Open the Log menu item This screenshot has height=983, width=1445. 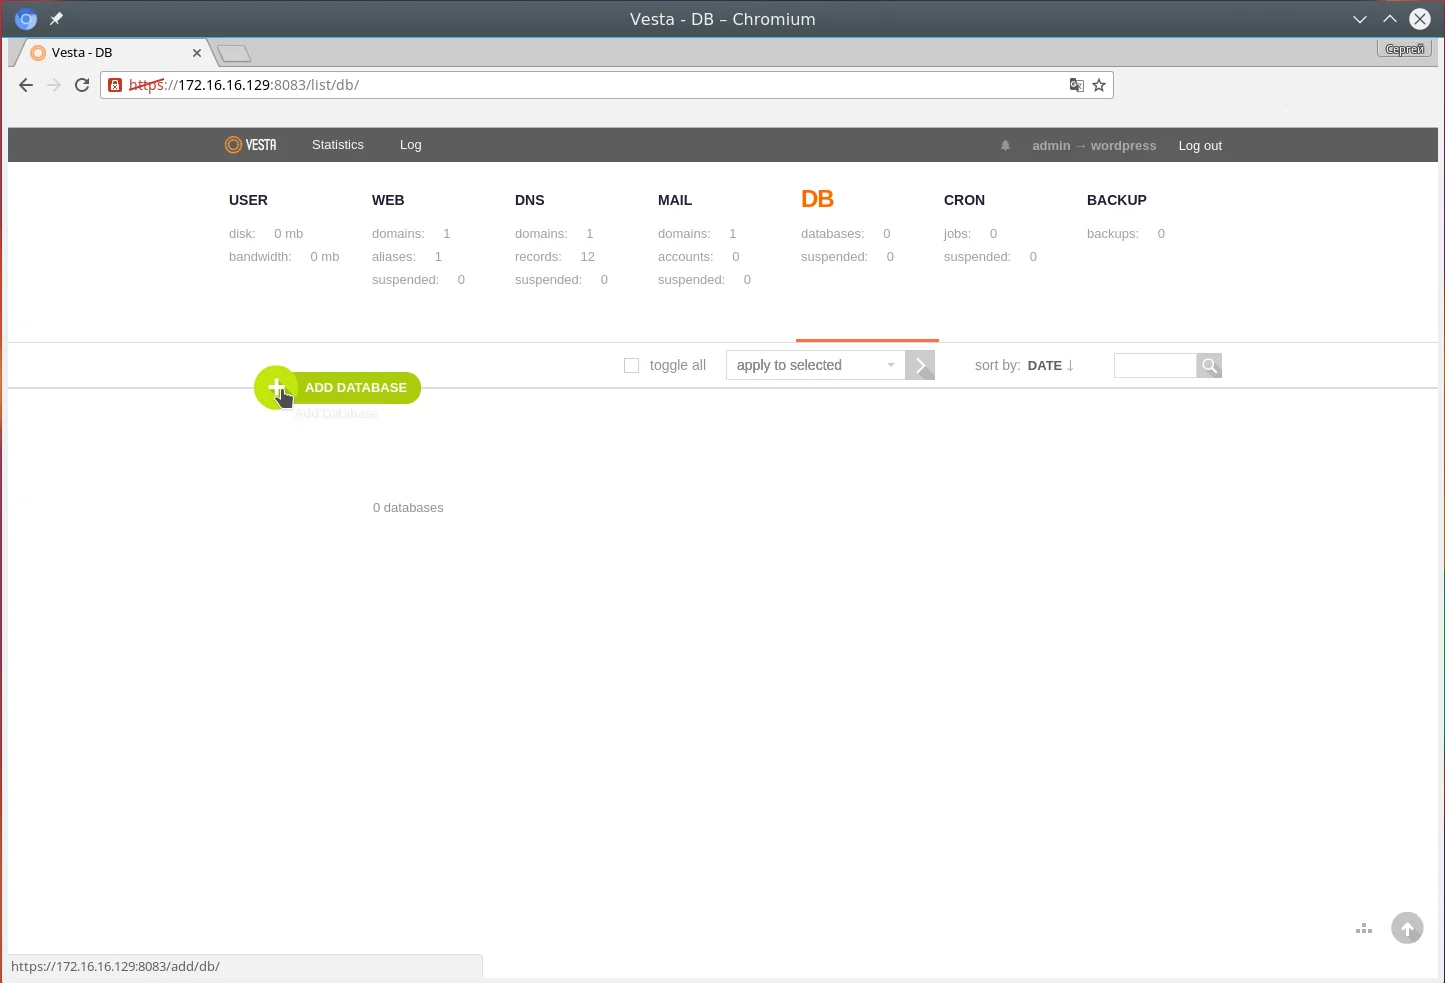(x=411, y=145)
